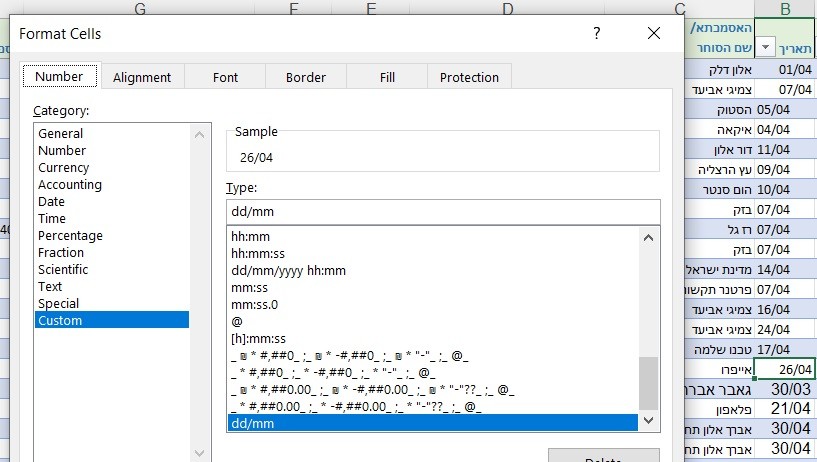Select the General category
The image size is (817, 462).
click(x=112, y=133)
